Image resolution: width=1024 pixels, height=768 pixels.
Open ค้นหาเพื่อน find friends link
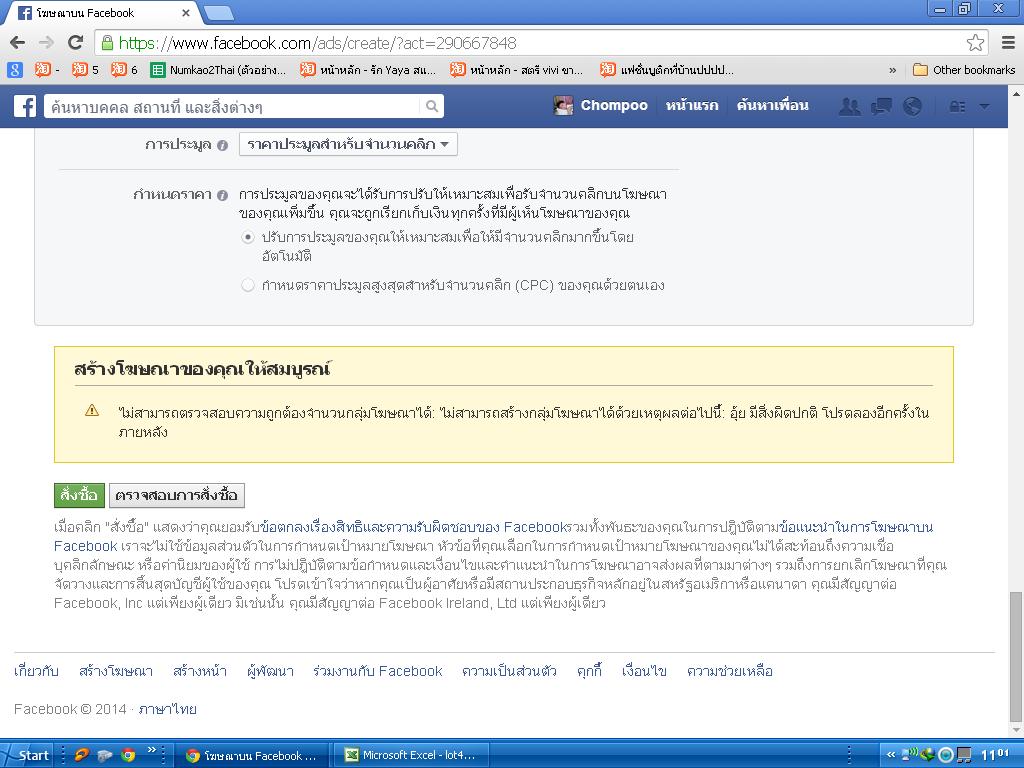(773, 105)
